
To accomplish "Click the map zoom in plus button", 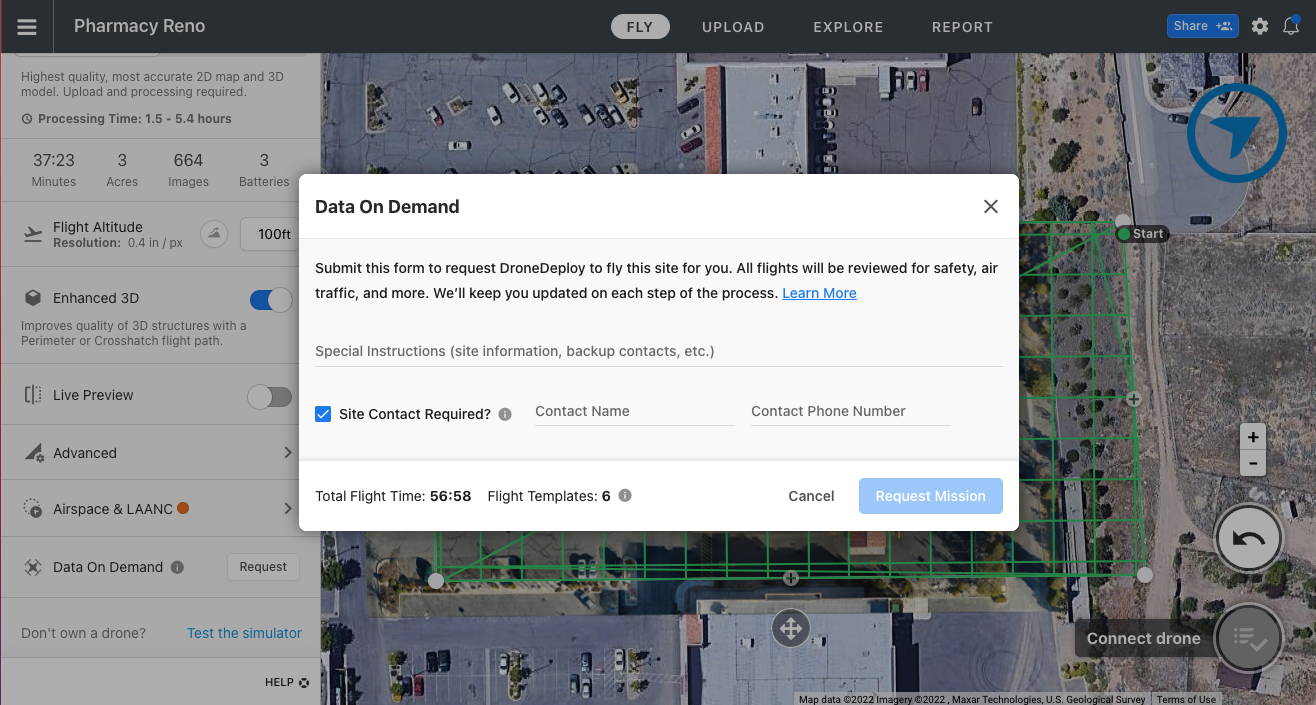I will (x=1253, y=437).
